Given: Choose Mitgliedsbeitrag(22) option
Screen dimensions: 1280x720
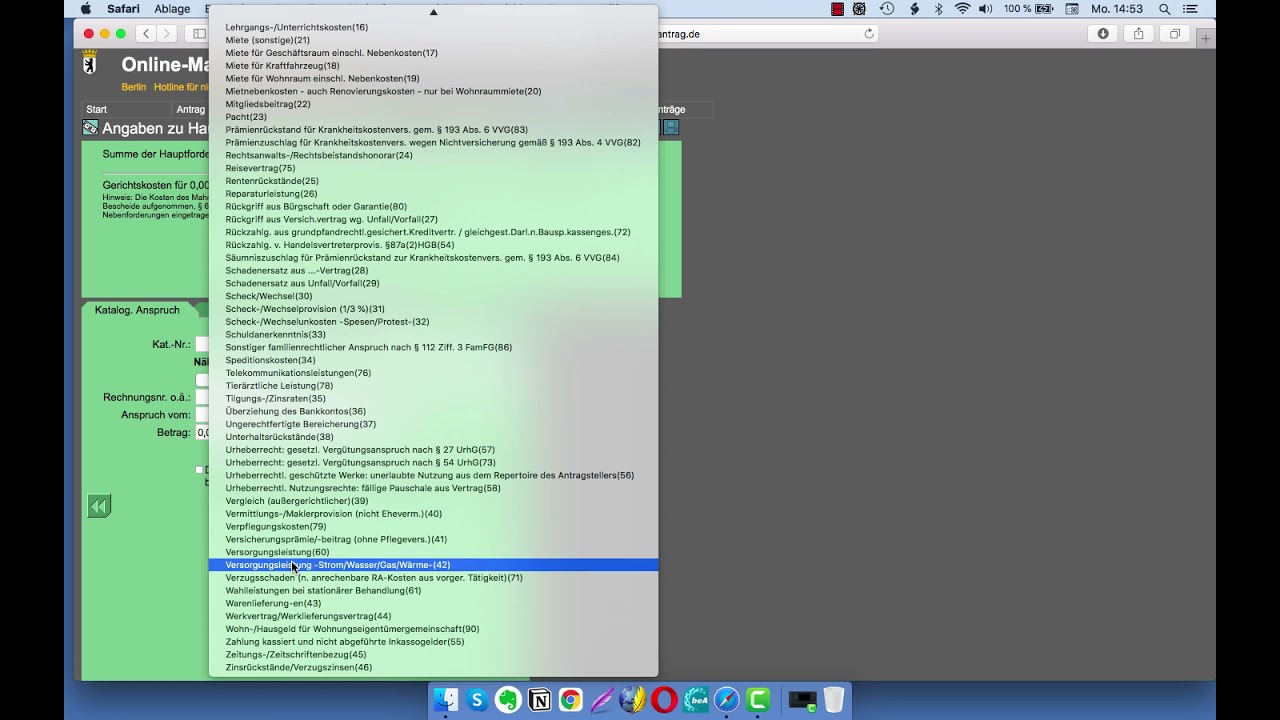Looking at the screenshot, I should (433, 104).
